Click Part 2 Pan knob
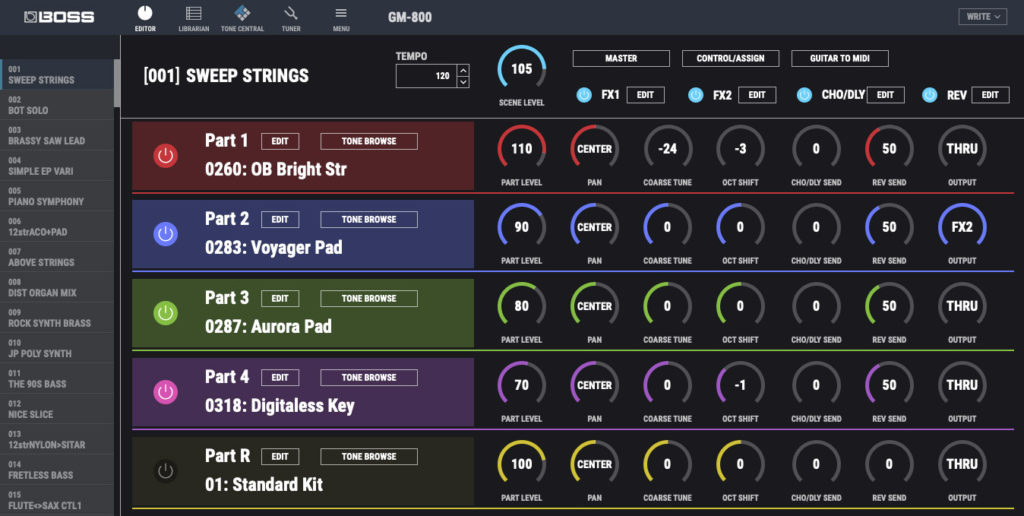1024x516 pixels. pyautogui.click(x=594, y=227)
